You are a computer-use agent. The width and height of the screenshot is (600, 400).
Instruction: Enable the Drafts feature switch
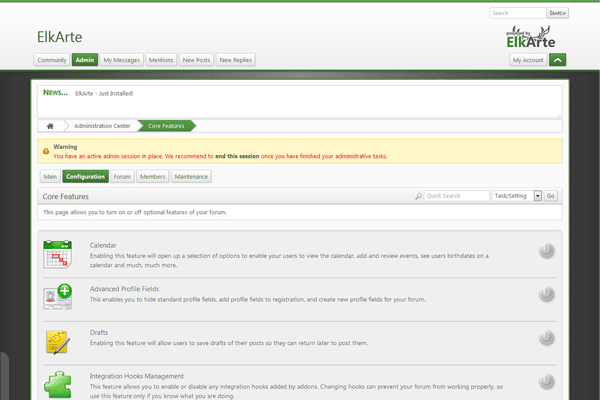point(546,338)
